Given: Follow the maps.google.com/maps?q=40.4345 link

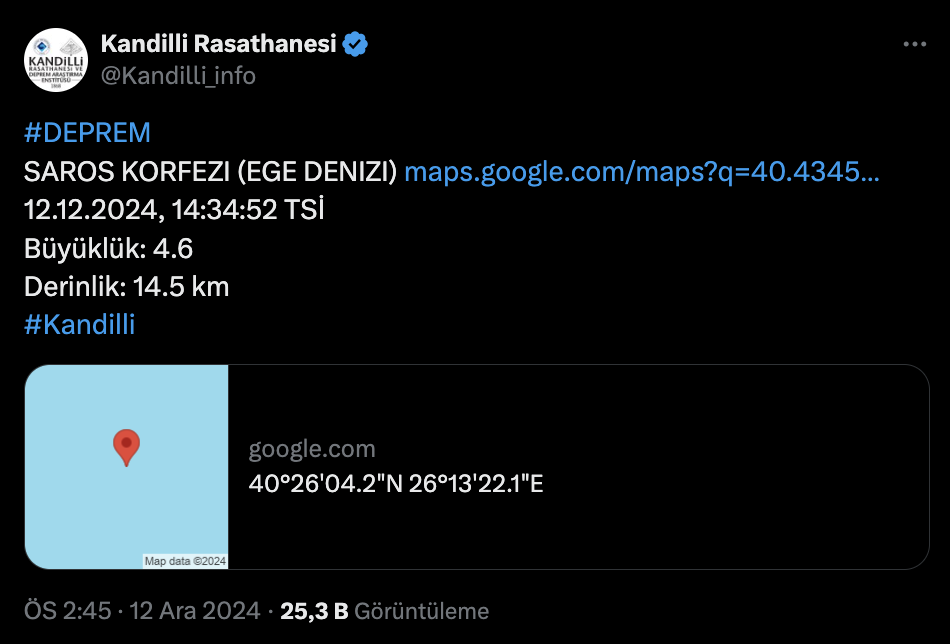Looking at the screenshot, I should [x=642, y=171].
